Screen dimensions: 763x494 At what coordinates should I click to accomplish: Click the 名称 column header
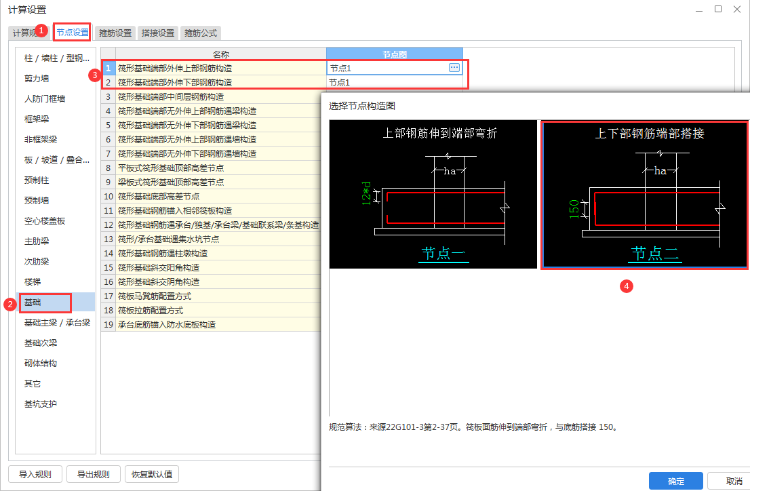coord(220,54)
